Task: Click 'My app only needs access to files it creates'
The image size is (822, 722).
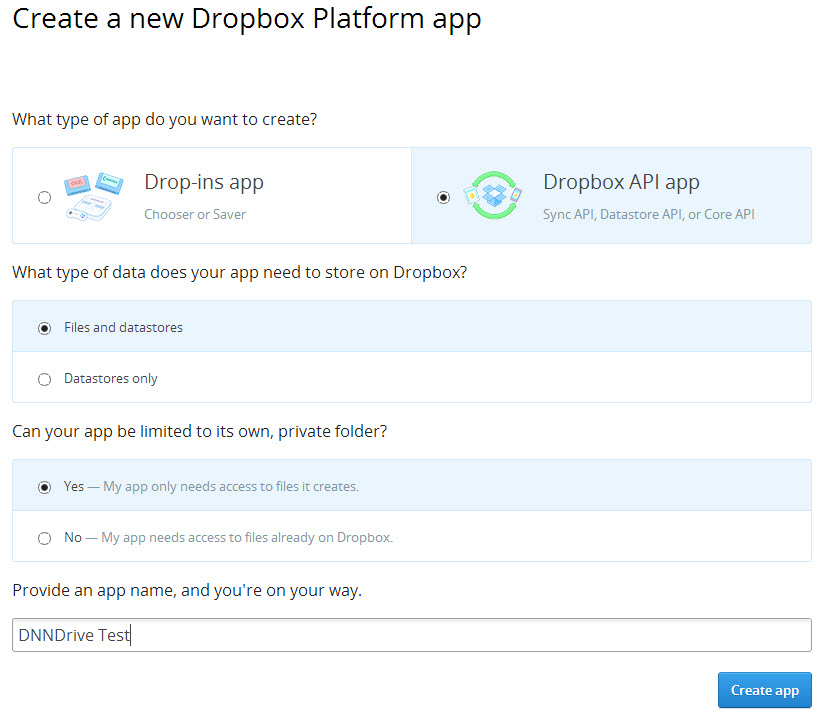Action: (x=231, y=487)
